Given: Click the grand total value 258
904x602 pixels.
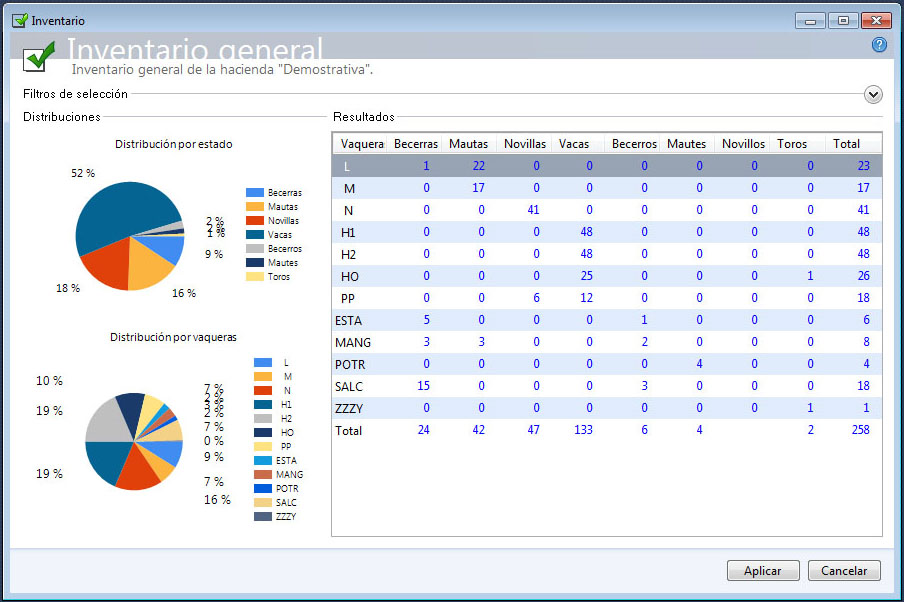Looking at the screenshot, I should 860,430.
